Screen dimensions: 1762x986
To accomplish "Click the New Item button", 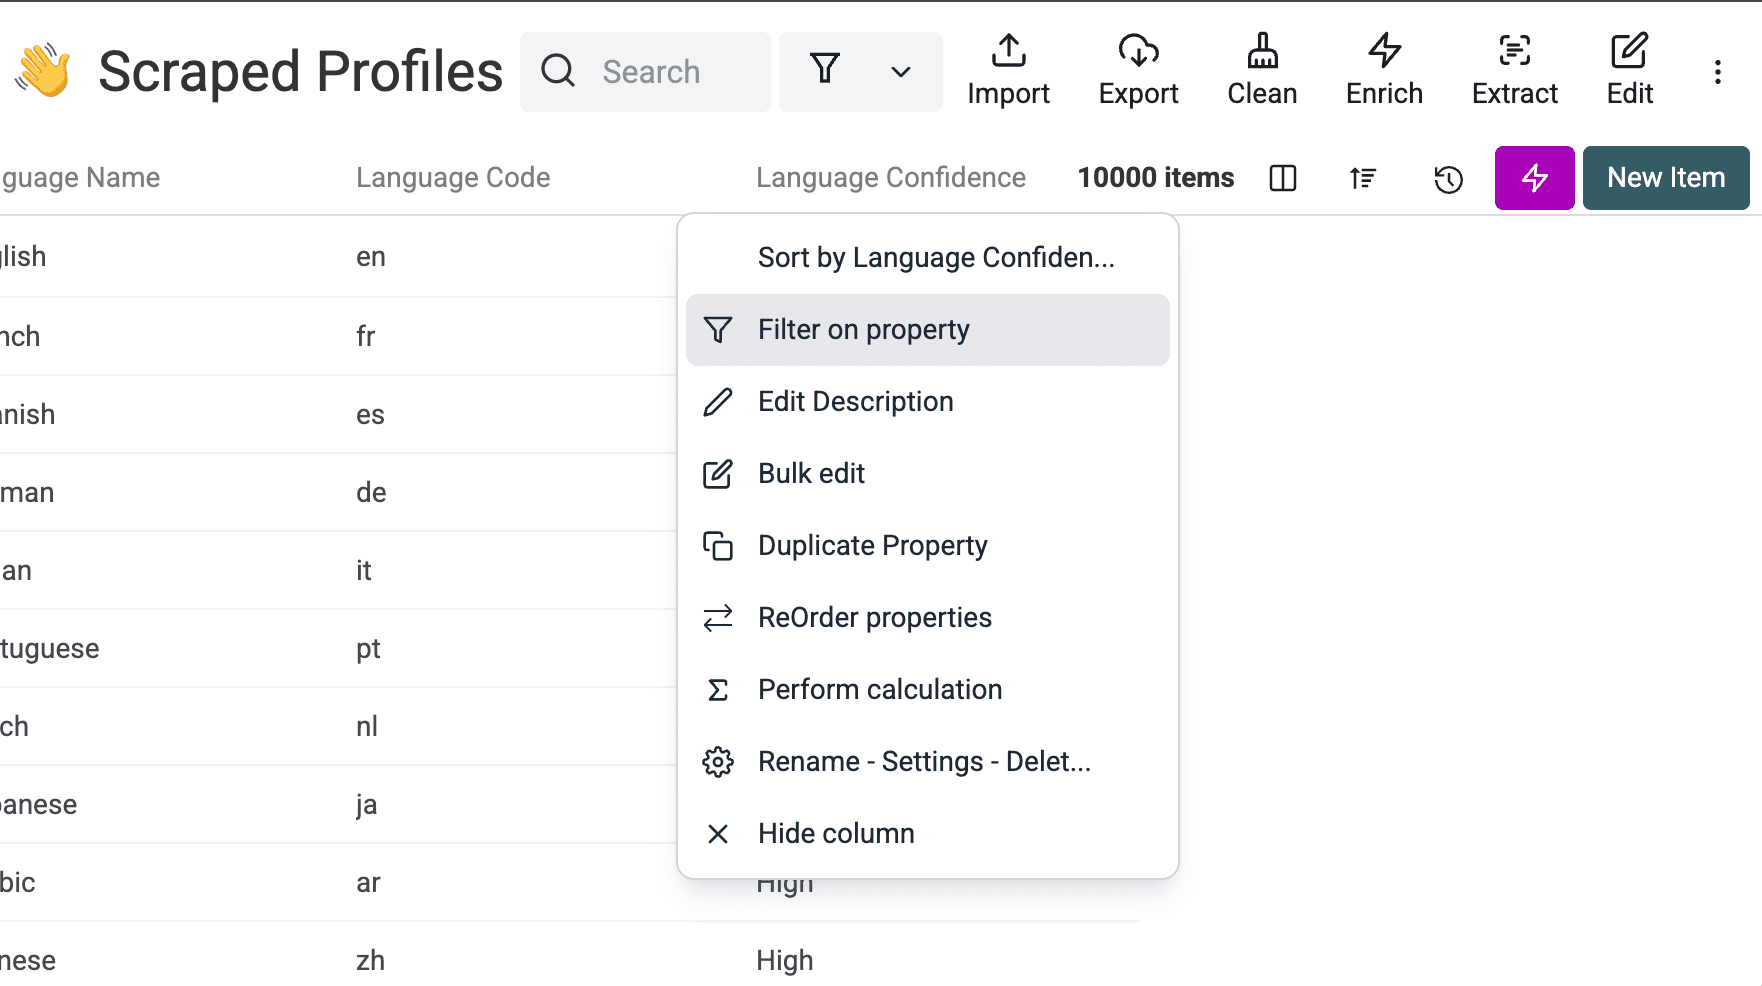I will [x=1666, y=178].
